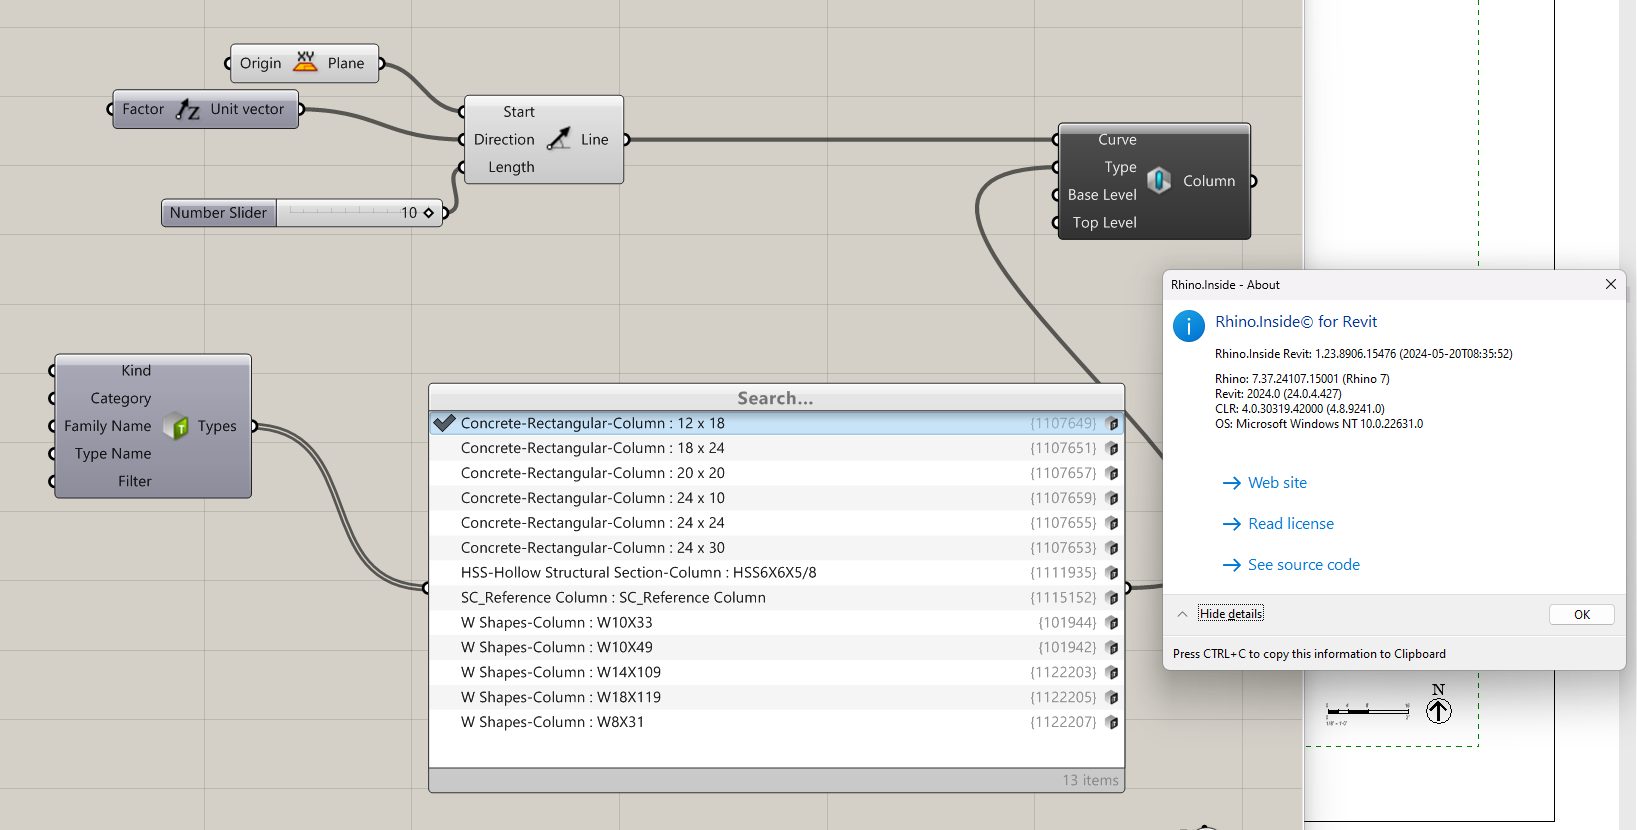Click the cube icon on SC_Reference Column row
The image size is (1637, 830).
pos(1111,598)
